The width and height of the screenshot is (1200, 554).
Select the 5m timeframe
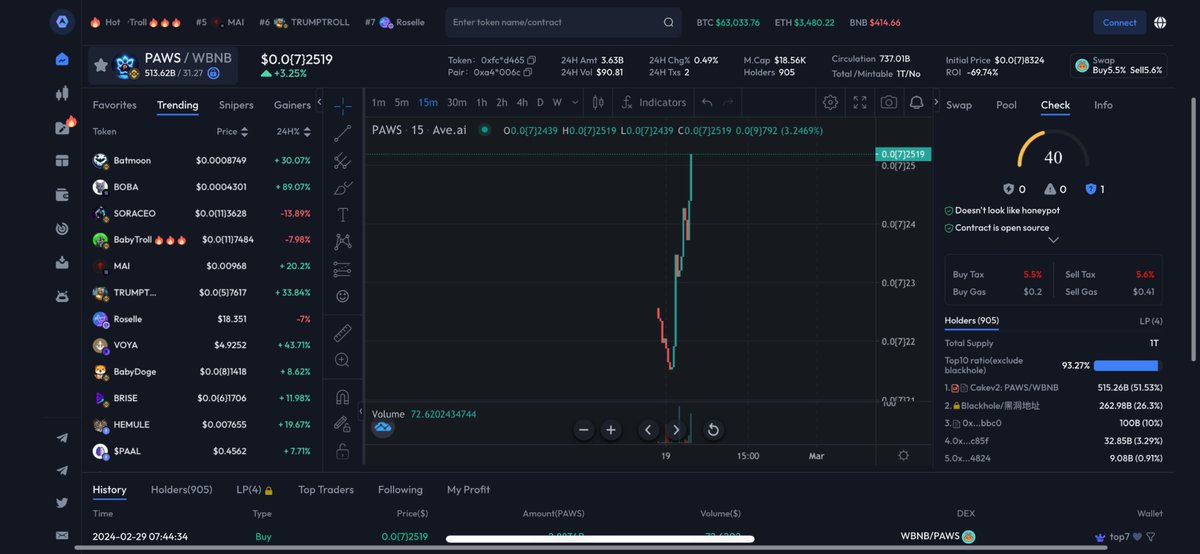[401, 102]
